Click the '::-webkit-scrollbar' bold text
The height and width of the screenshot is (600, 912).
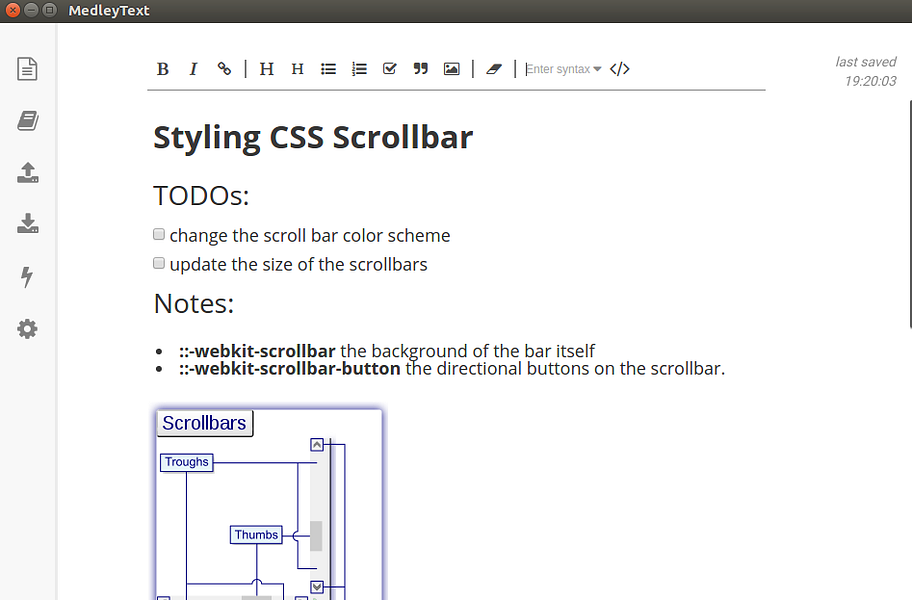point(257,351)
